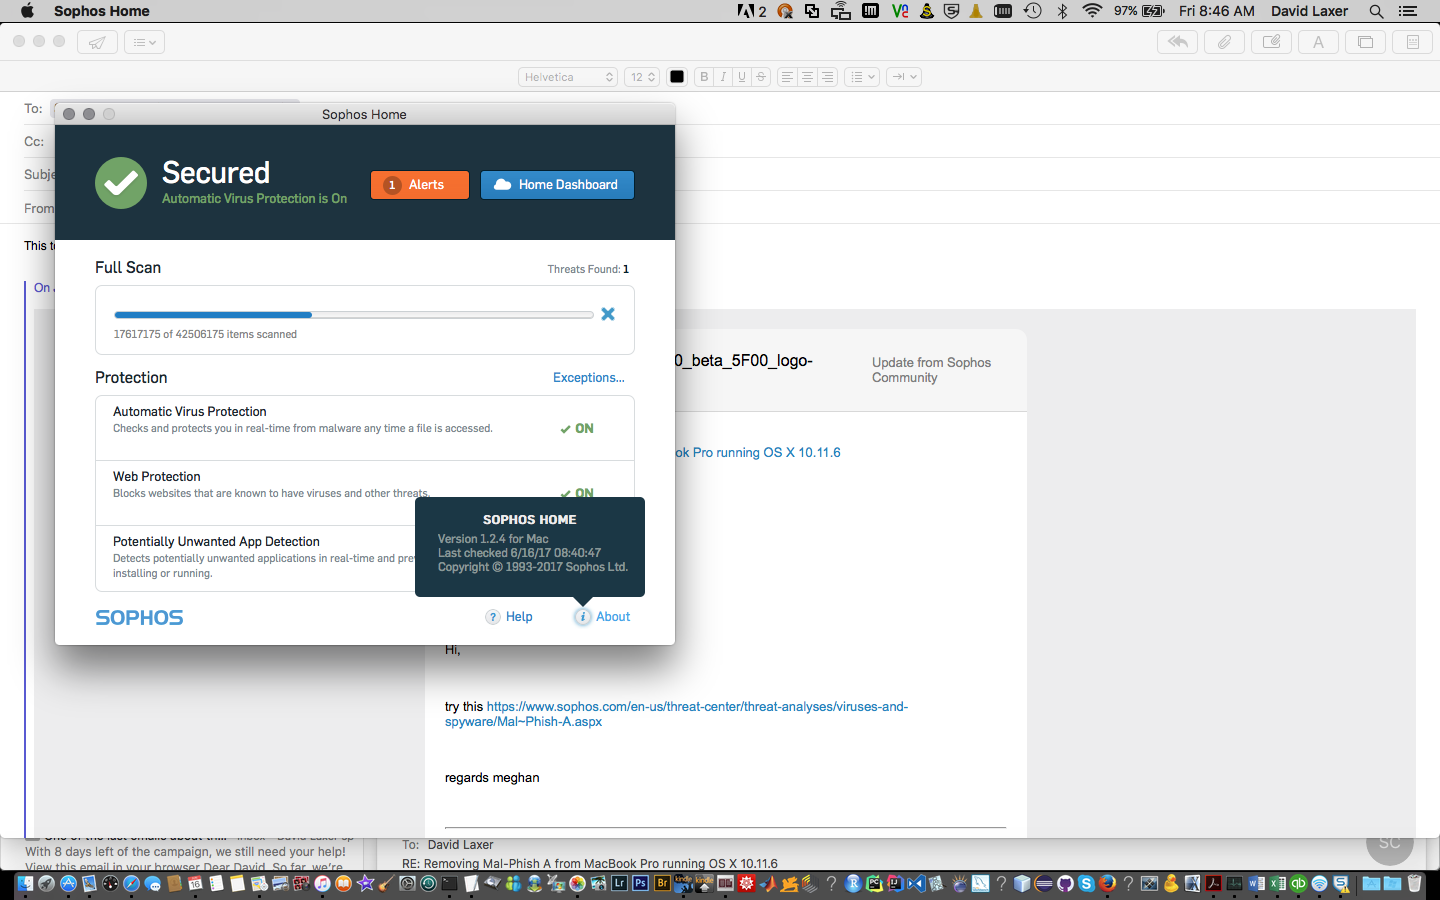Click the Sophos shield menu bar icon
This screenshot has width=1440, height=900.
951,11
